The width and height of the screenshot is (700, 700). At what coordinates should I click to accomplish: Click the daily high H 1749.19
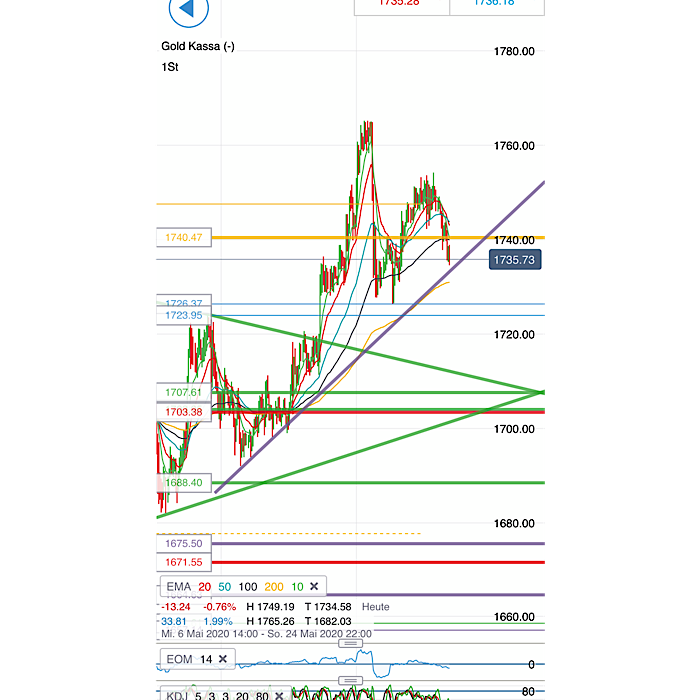[270, 607]
